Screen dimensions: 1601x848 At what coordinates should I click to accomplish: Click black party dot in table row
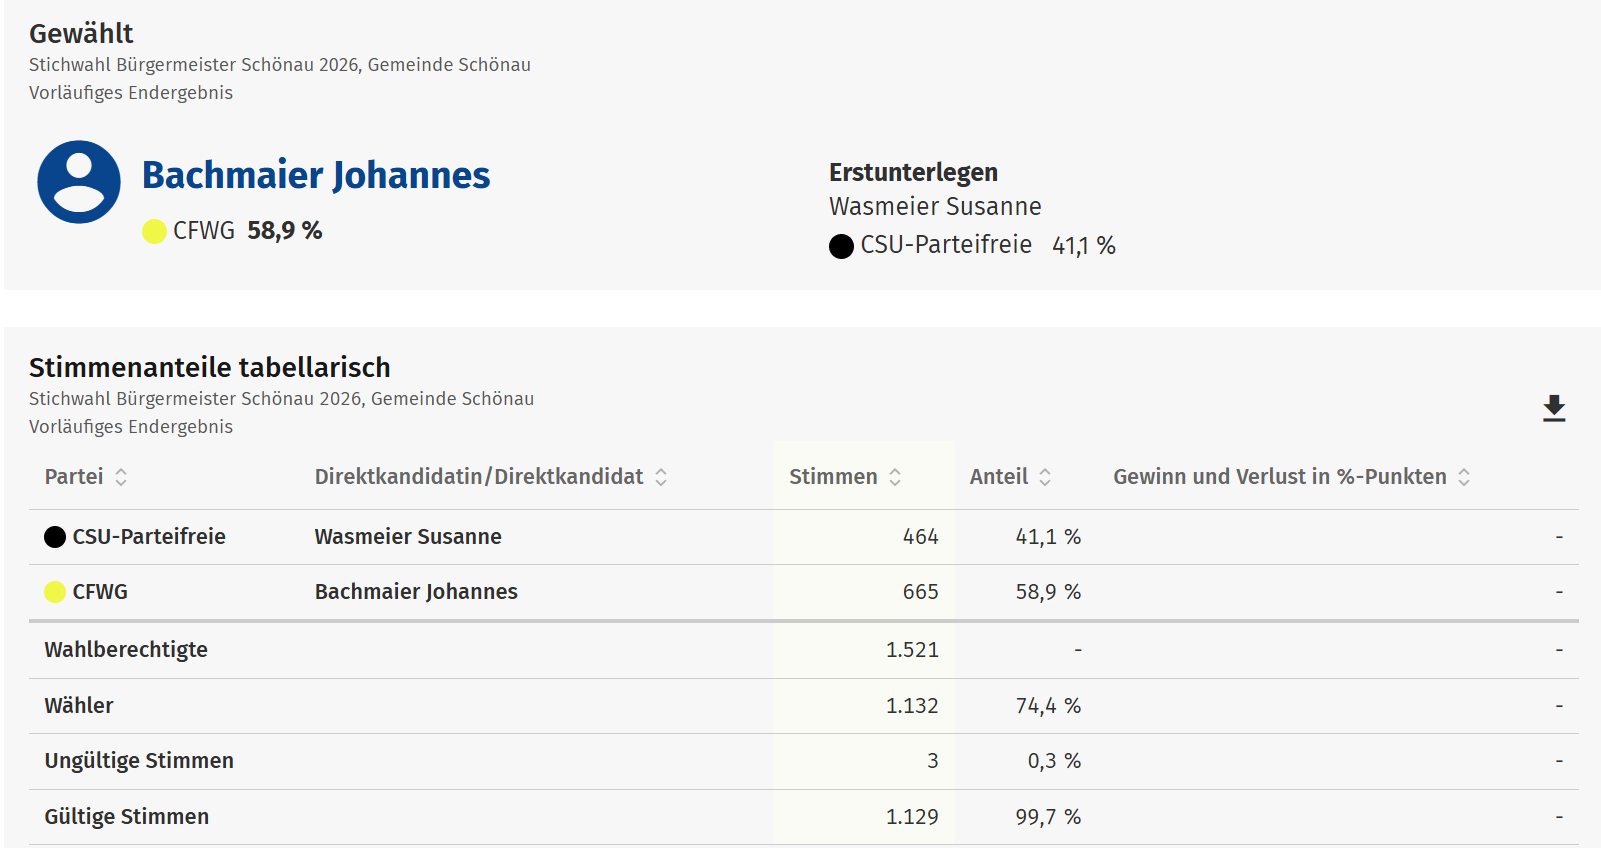pyautogui.click(x=55, y=537)
